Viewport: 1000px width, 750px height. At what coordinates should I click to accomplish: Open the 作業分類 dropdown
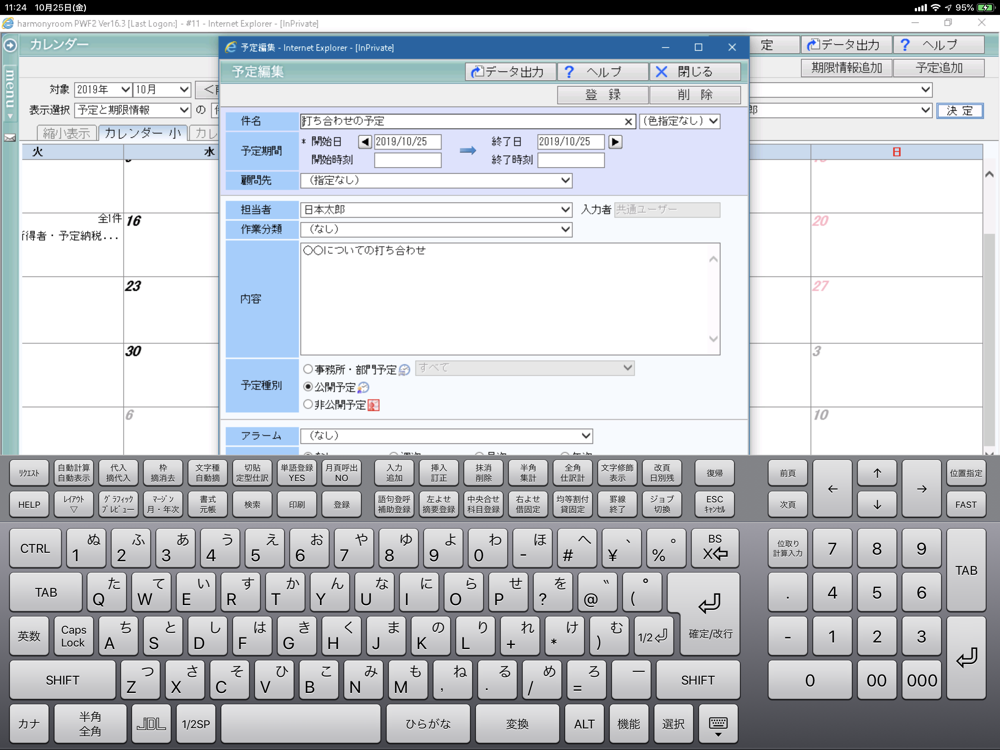click(x=436, y=229)
